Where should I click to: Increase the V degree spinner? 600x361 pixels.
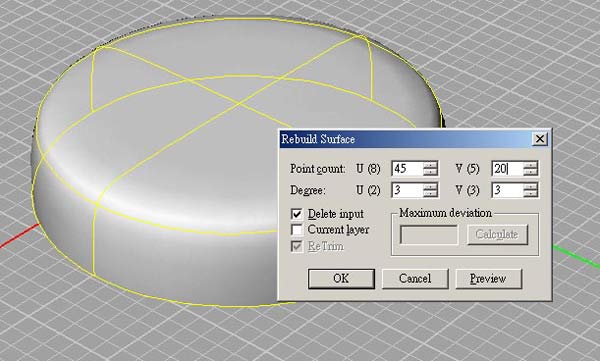531,186
